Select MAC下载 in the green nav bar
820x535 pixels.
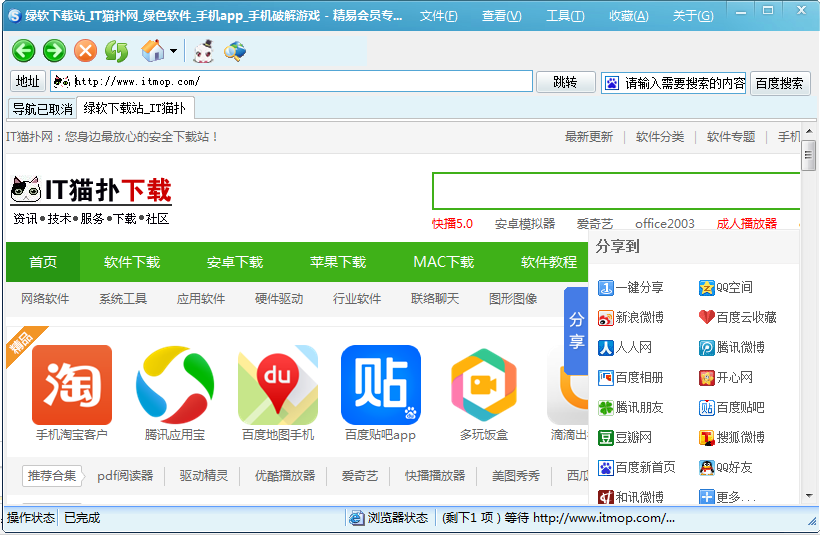[x=443, y=262]
